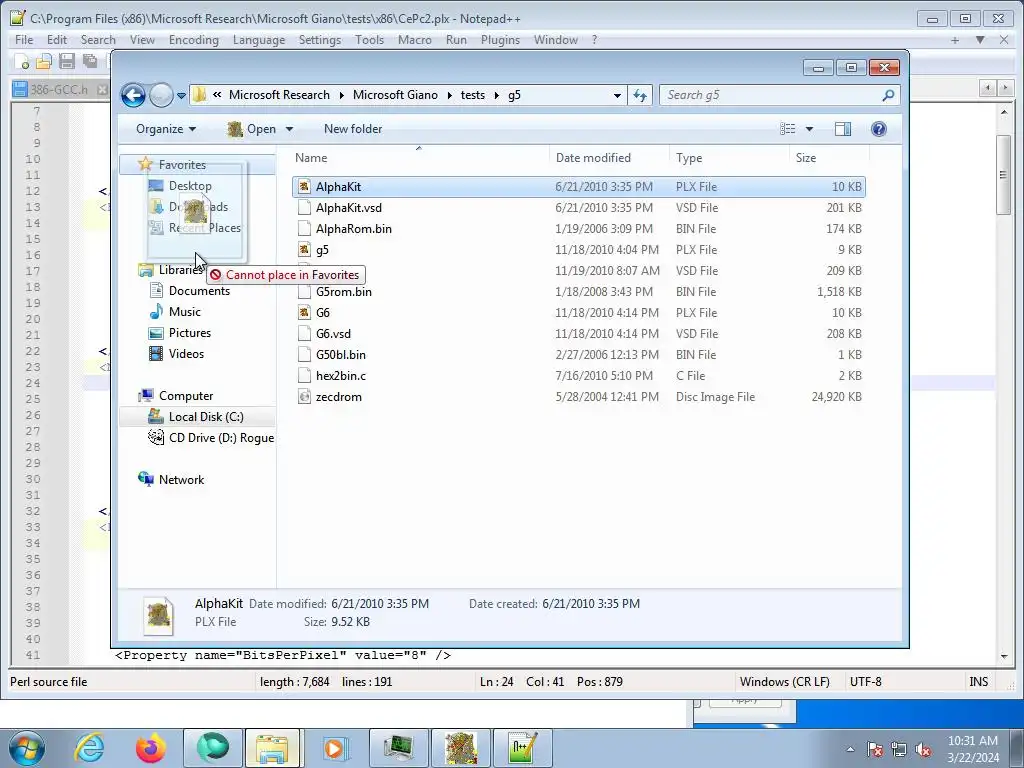
Task: Select the AlphaKit.vsd file
Action: point(349,208)
